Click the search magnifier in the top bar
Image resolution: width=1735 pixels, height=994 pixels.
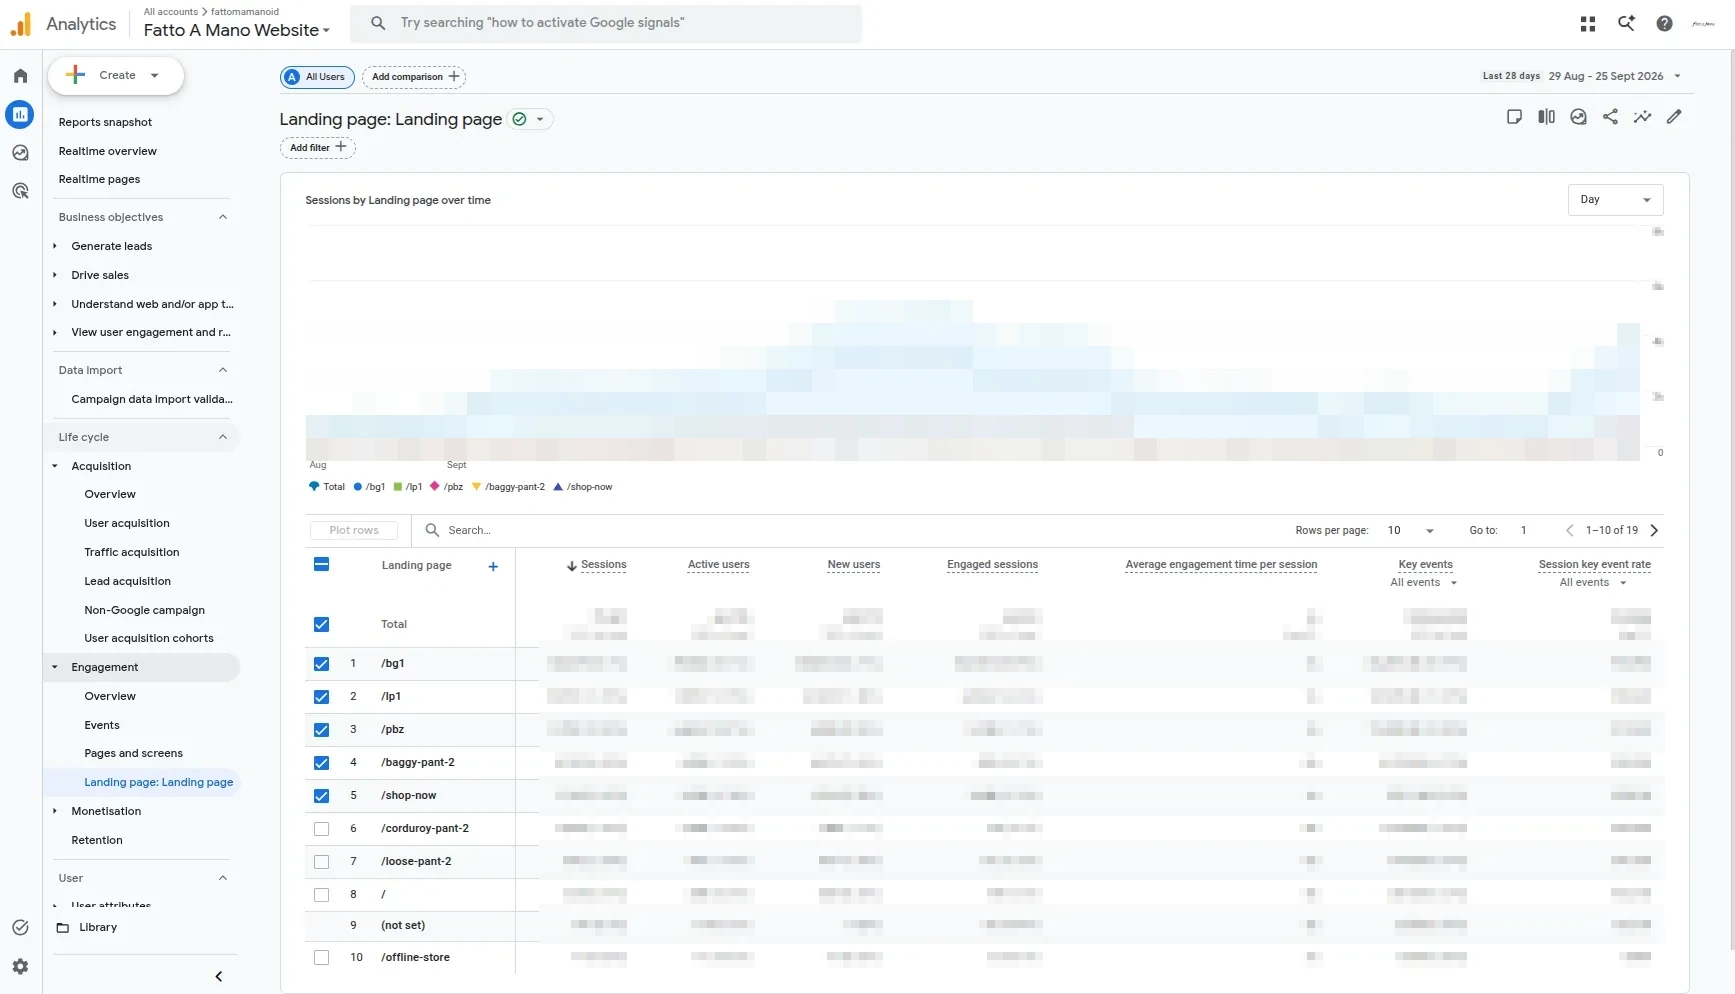[x=378, y=23]
